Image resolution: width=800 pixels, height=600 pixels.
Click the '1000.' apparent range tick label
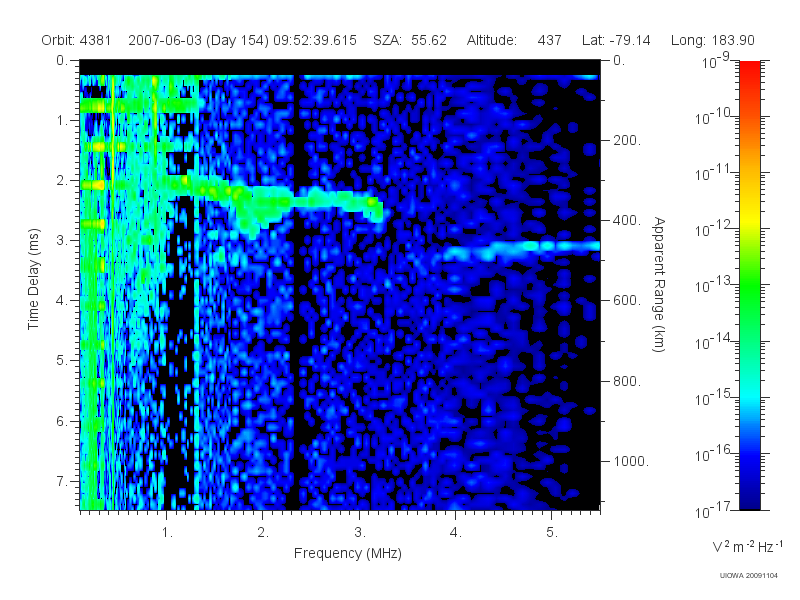pyautogui.click(x=631, y=461)
